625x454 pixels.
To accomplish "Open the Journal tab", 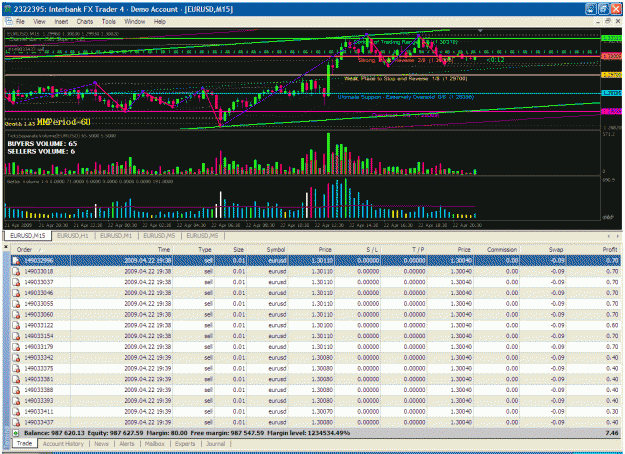I will tap(215, 444).
